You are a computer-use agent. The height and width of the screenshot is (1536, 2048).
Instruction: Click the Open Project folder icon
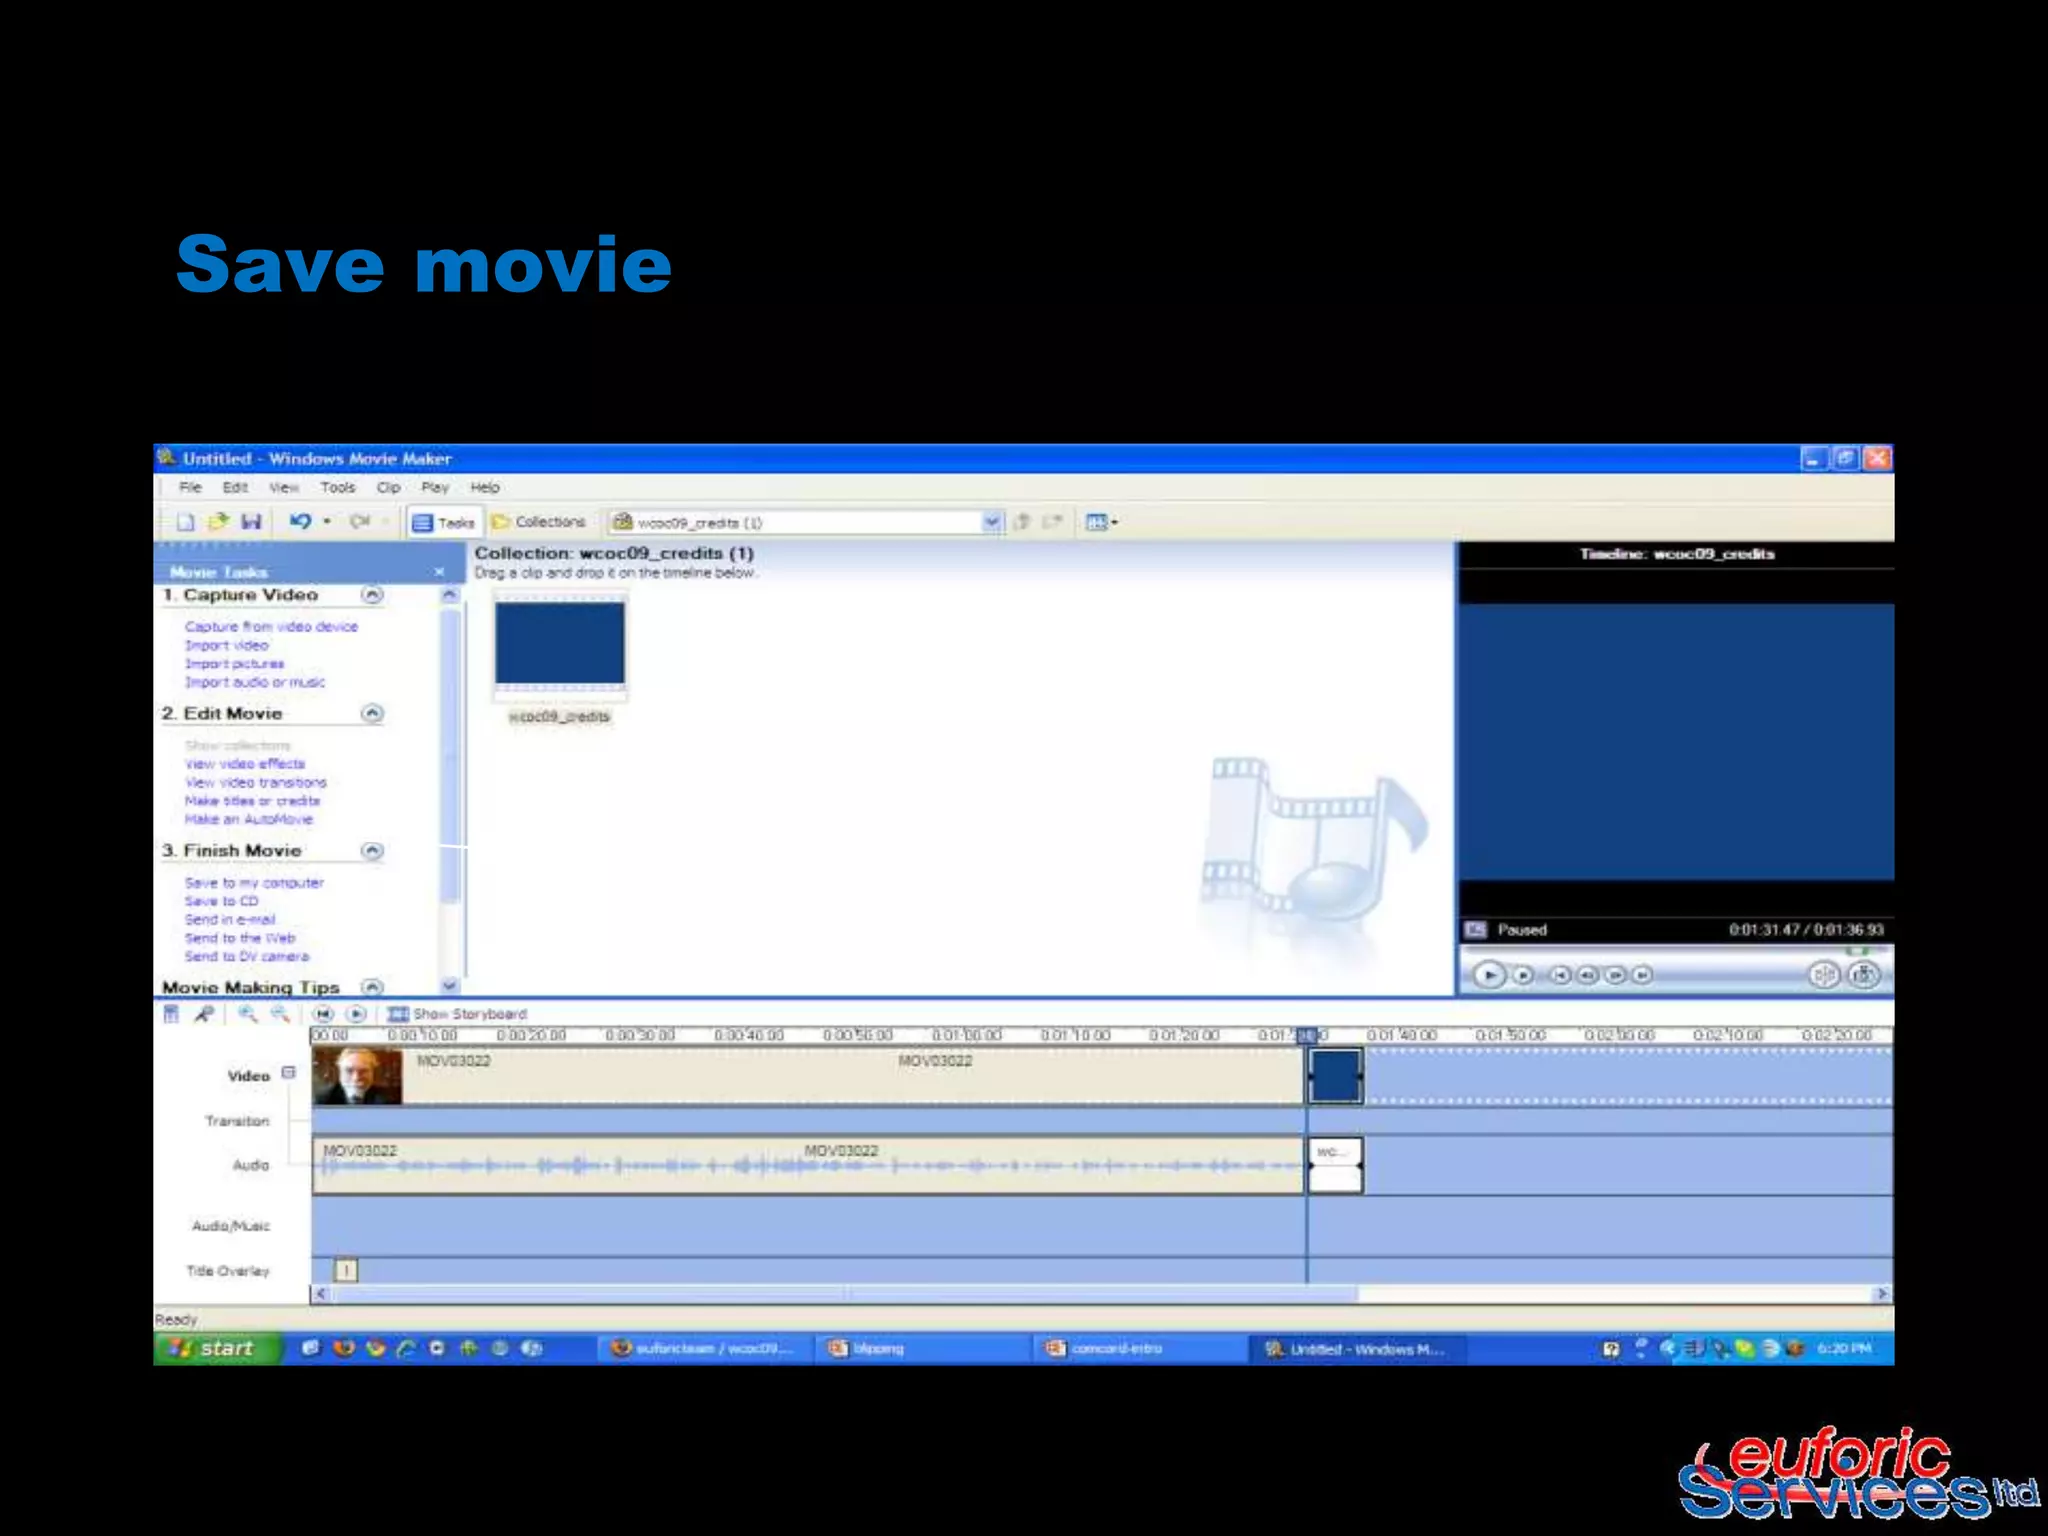click(218, 522)
